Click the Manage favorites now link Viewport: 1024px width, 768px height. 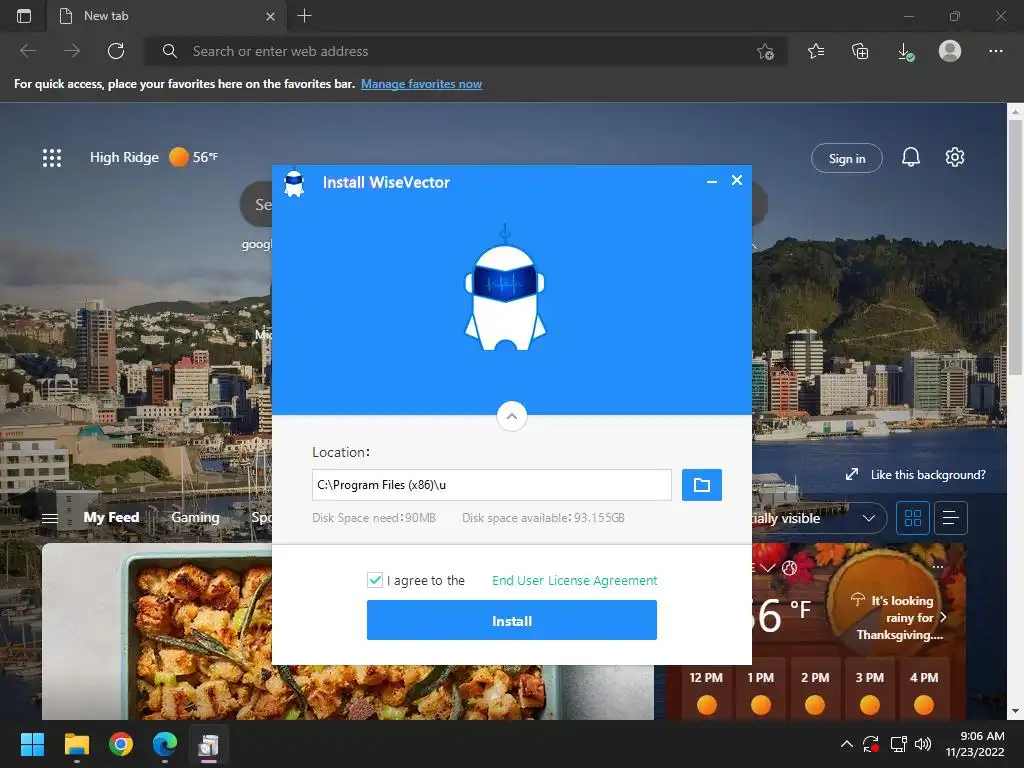click(421, 84)
